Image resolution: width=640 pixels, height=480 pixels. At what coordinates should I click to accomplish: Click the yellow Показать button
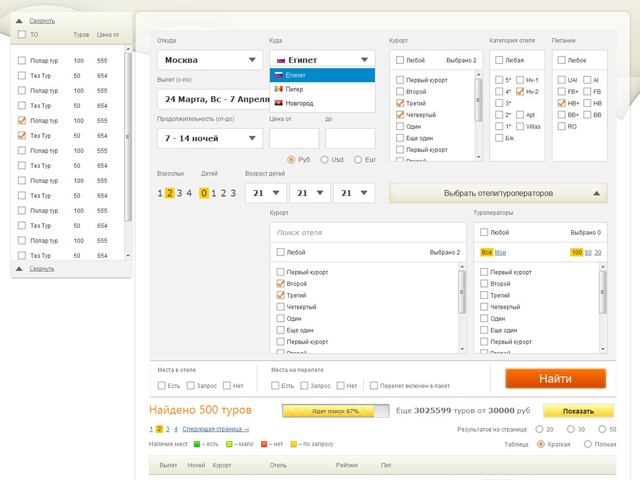tap(578, 411)
